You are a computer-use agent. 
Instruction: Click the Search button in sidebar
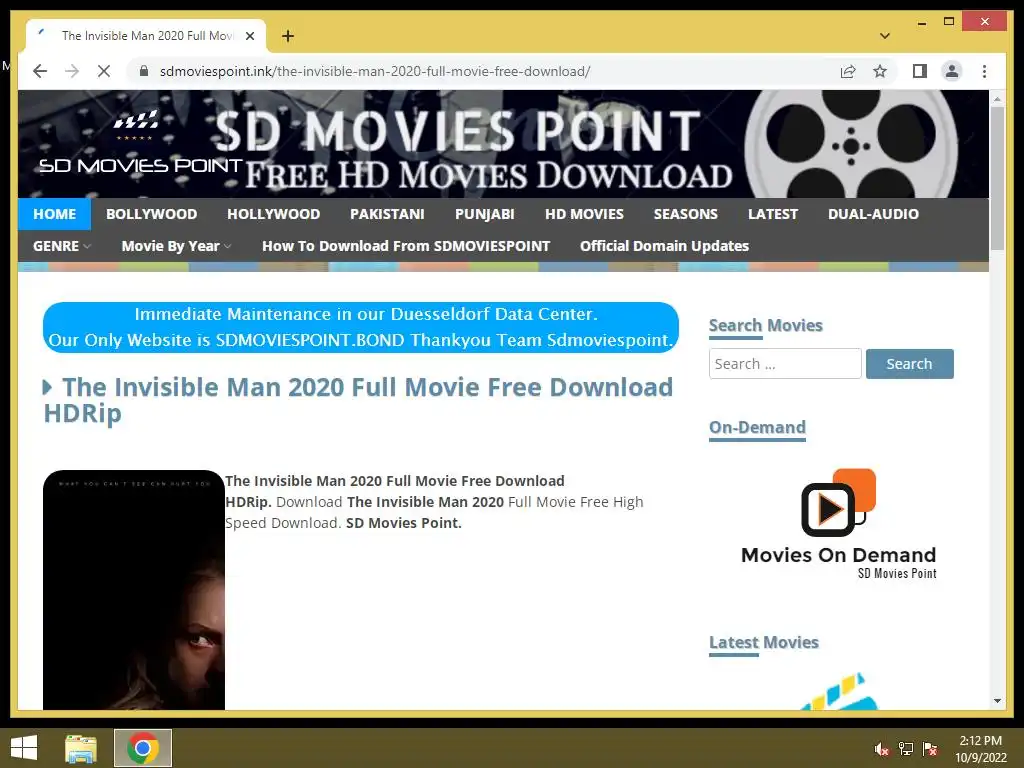pos(910,364)
